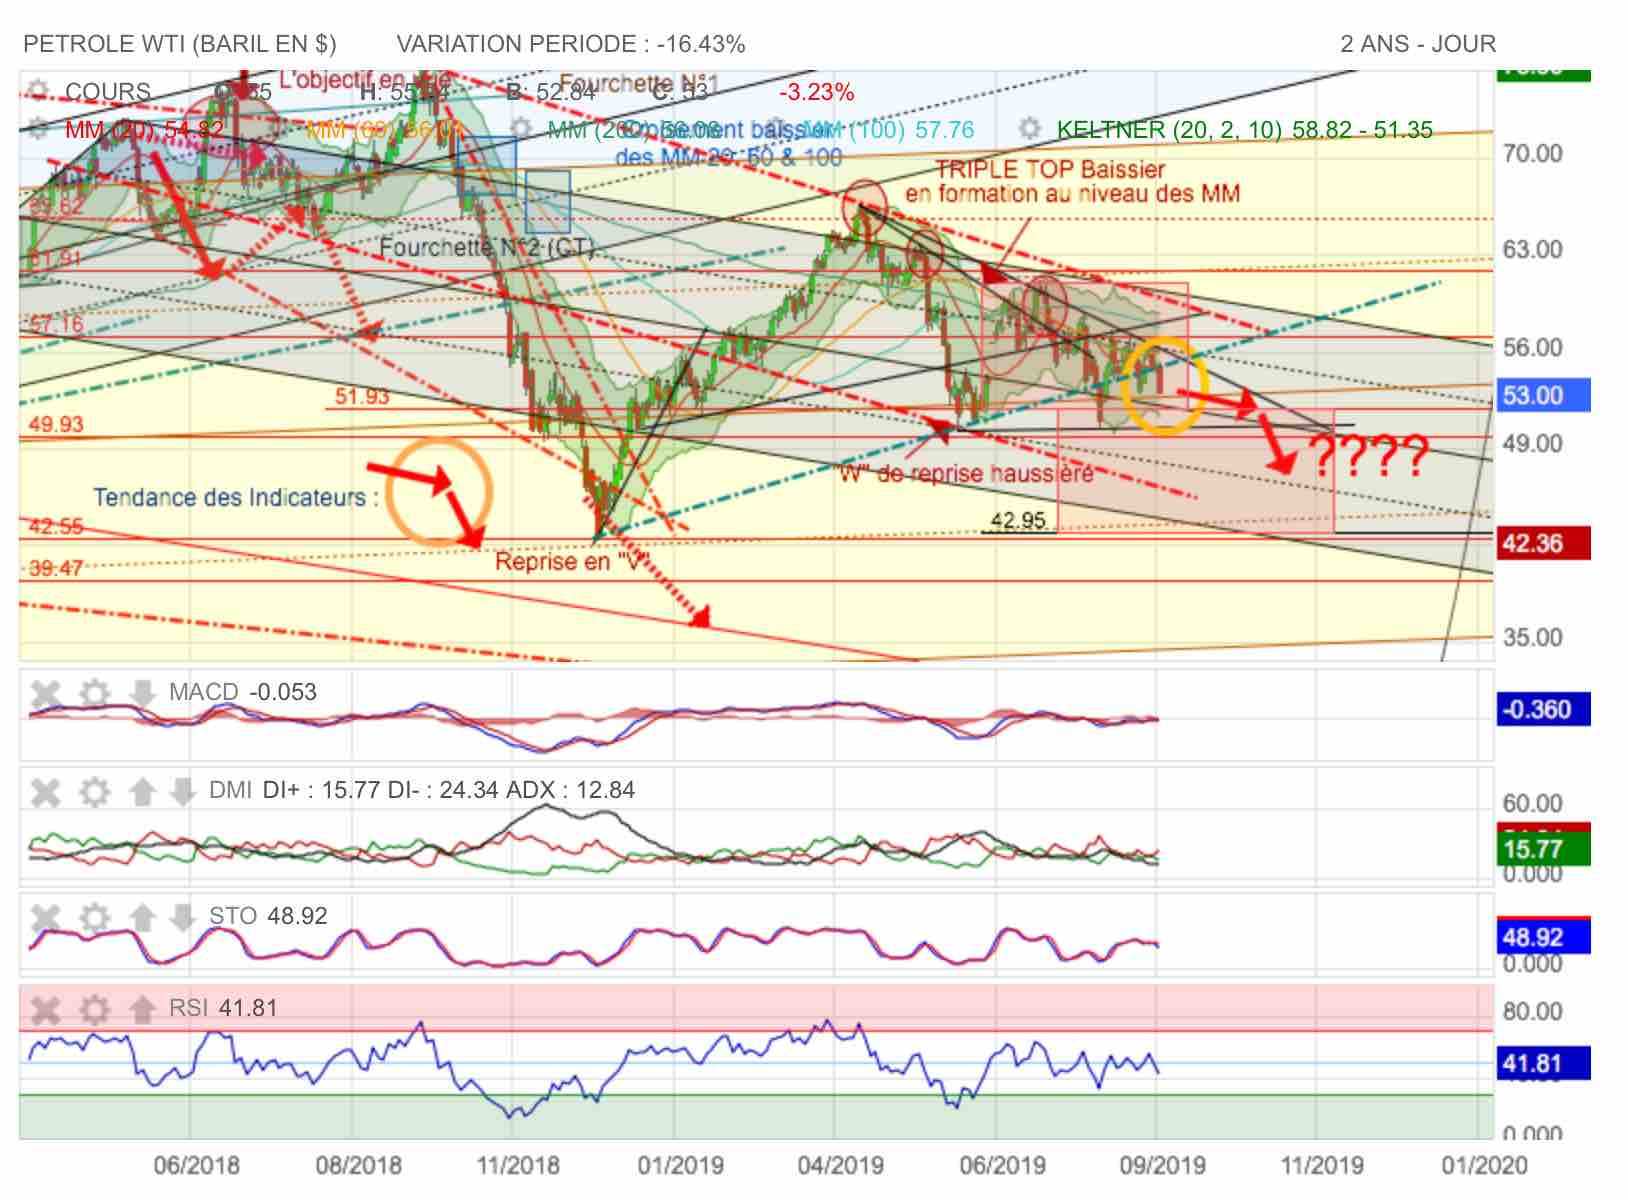Click the DMI label text
Viewport: 1628px width, 1200px height.
[230, 790]
